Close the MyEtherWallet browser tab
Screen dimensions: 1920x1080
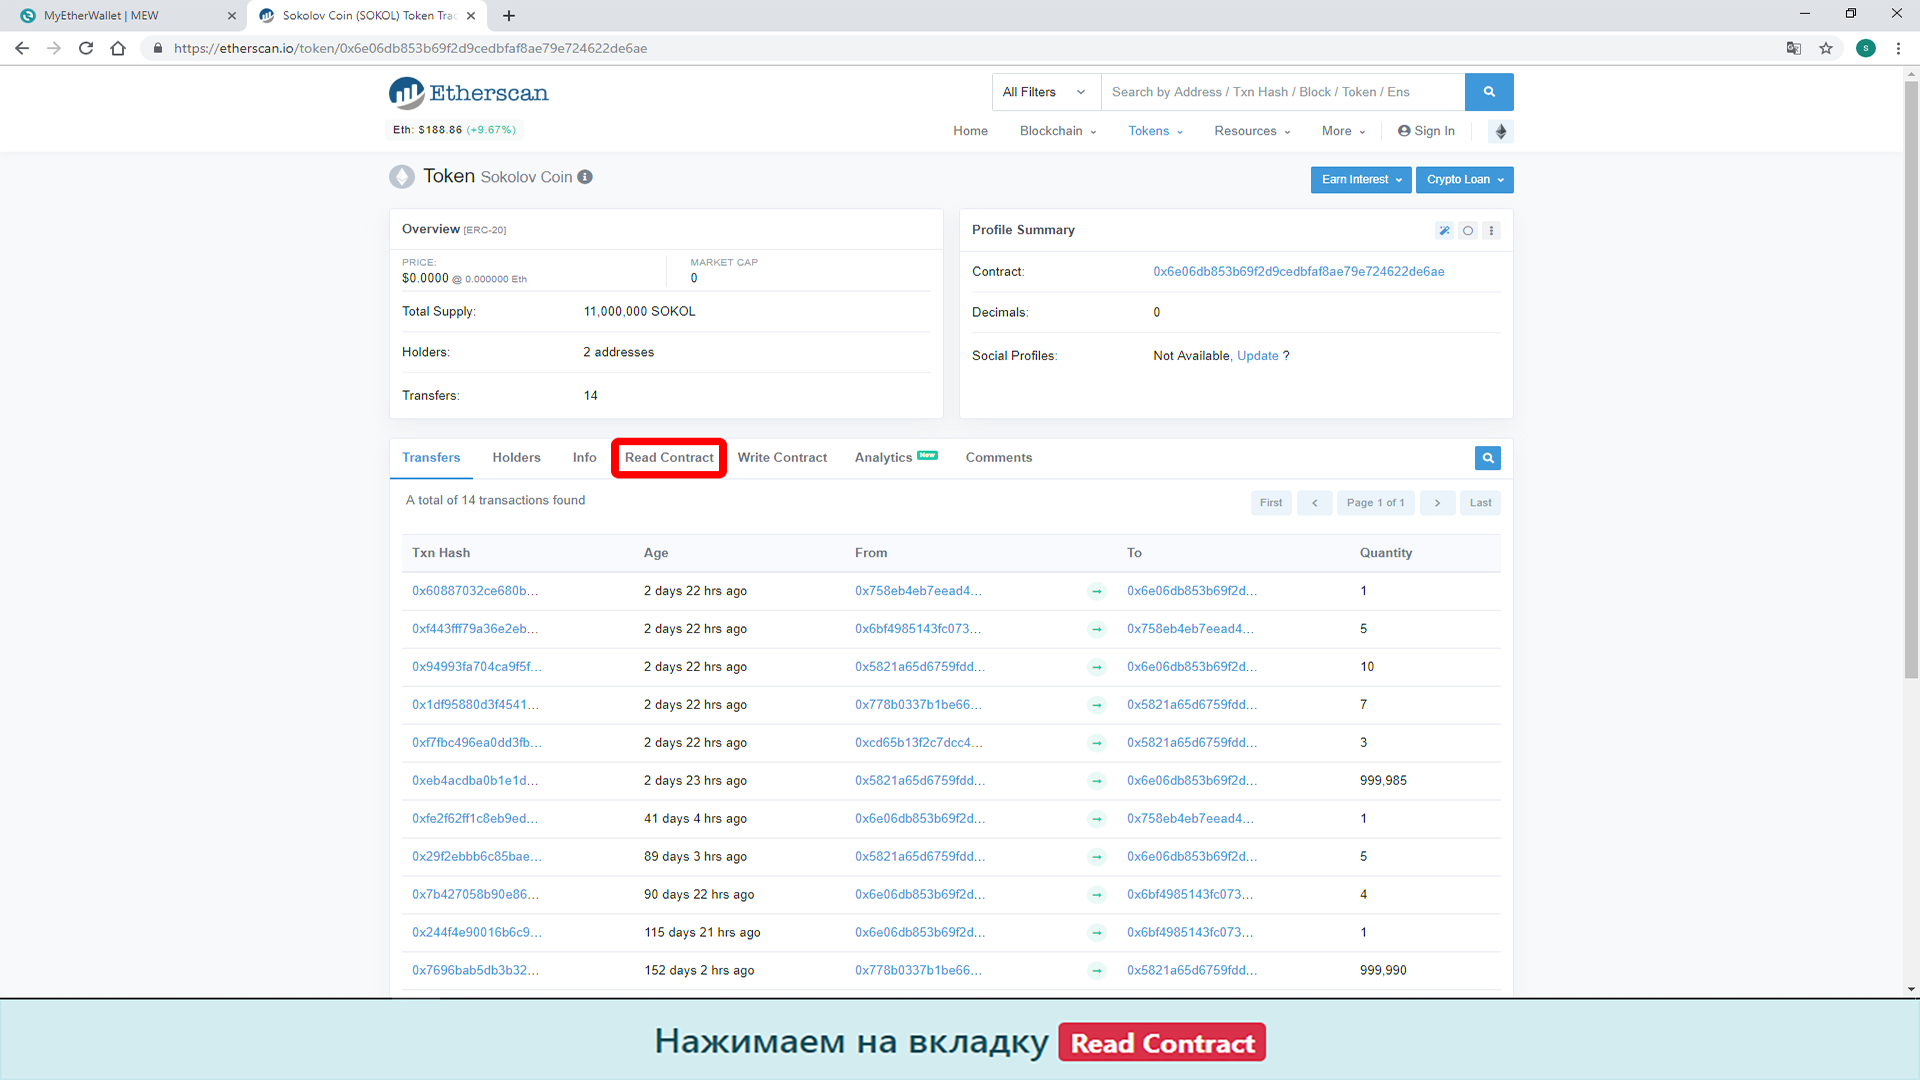click(232, 16)
